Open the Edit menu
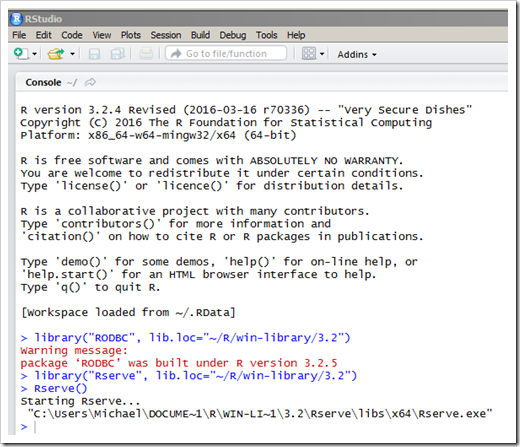520x447 pixels. (x=44, y=35)
